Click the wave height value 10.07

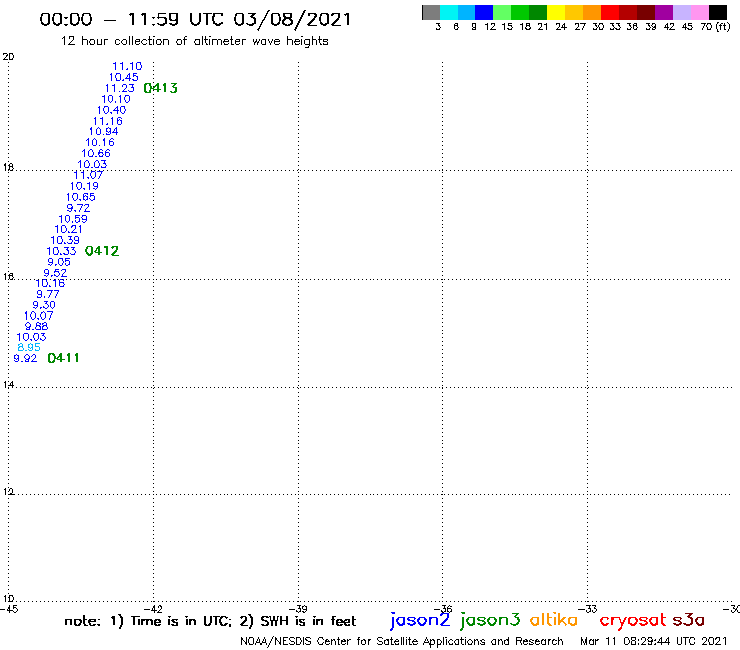point(39,316)
